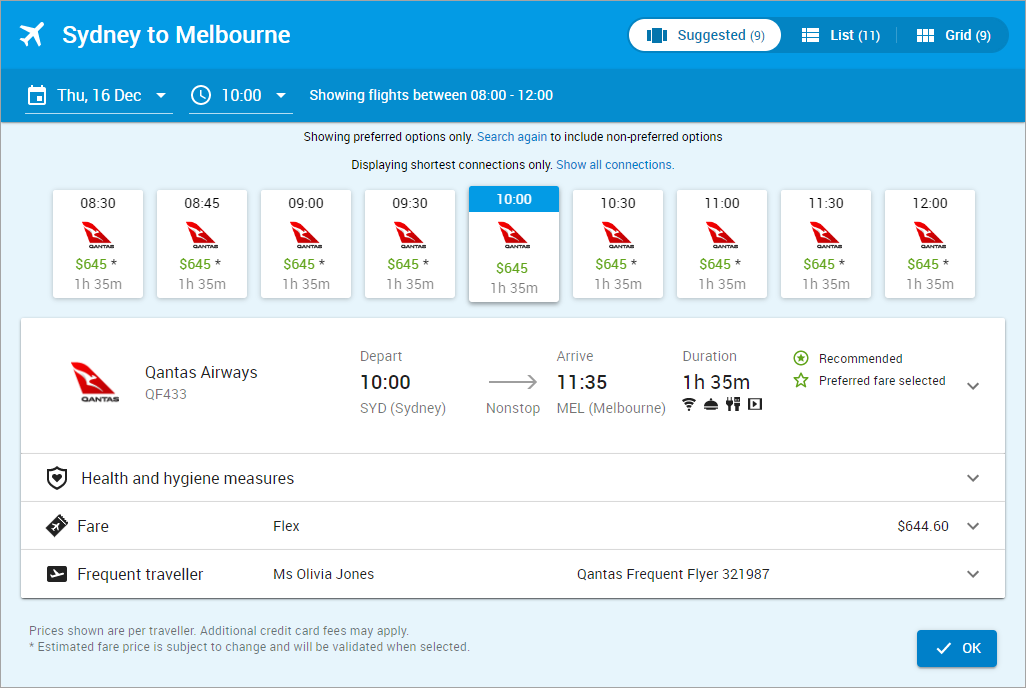
Task: Switch to List (11) view
Action: (841, 35)
